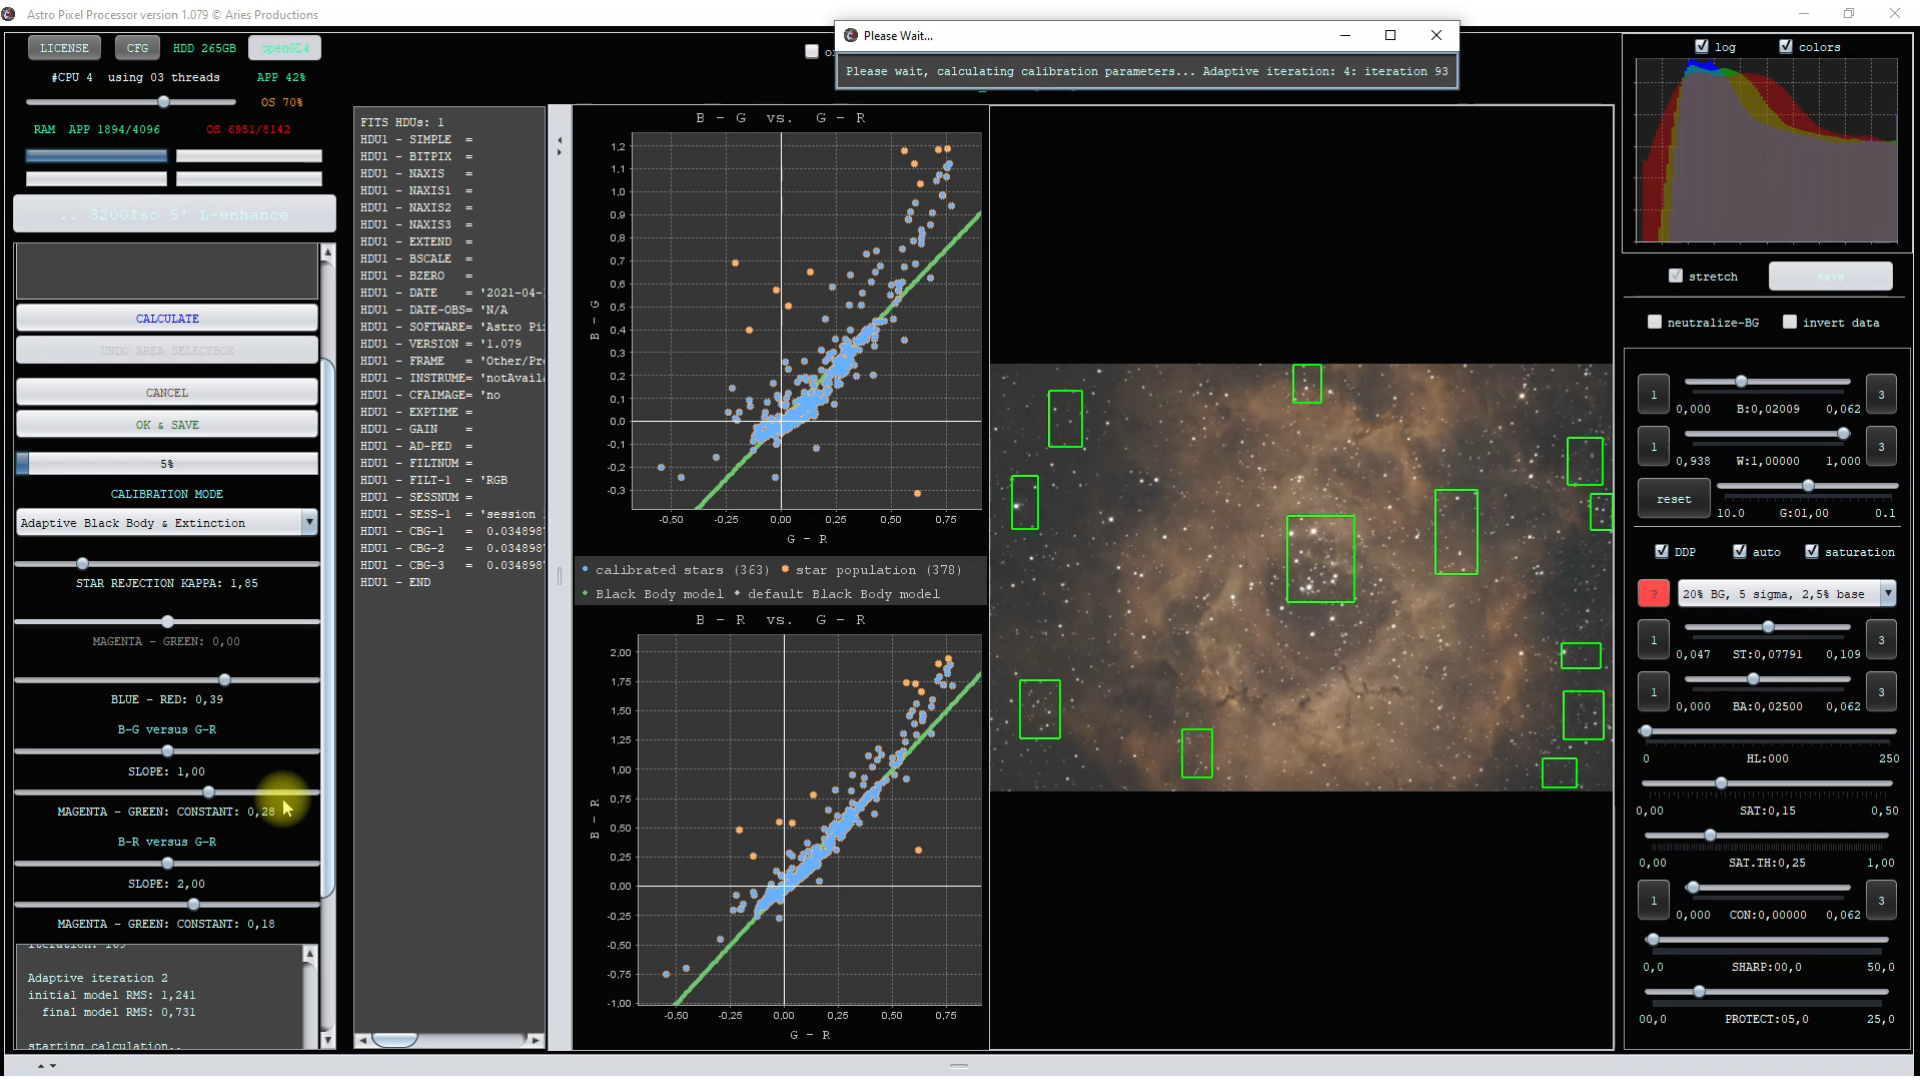Image resolution: width=1920 pixels, height=1080 pixels.
Task: Click the '1' step button beside the B slider
Action: [x=1654, y=394]
